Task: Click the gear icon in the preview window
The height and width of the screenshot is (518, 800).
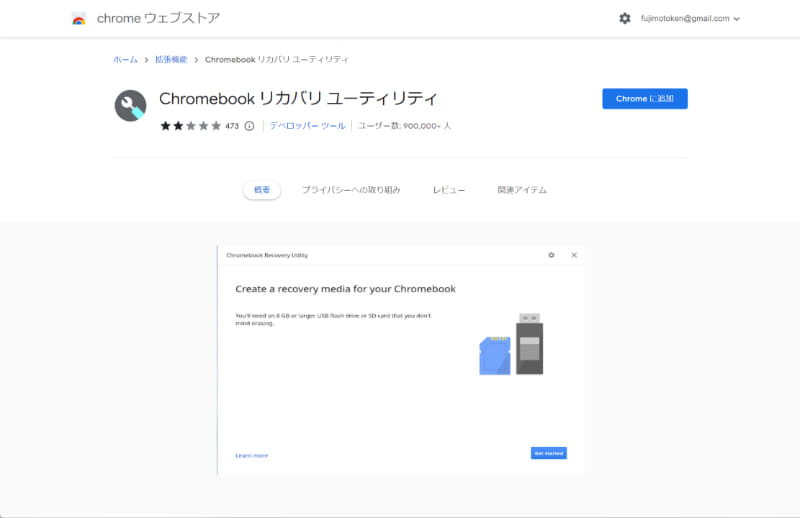Action: pos(551,255)
